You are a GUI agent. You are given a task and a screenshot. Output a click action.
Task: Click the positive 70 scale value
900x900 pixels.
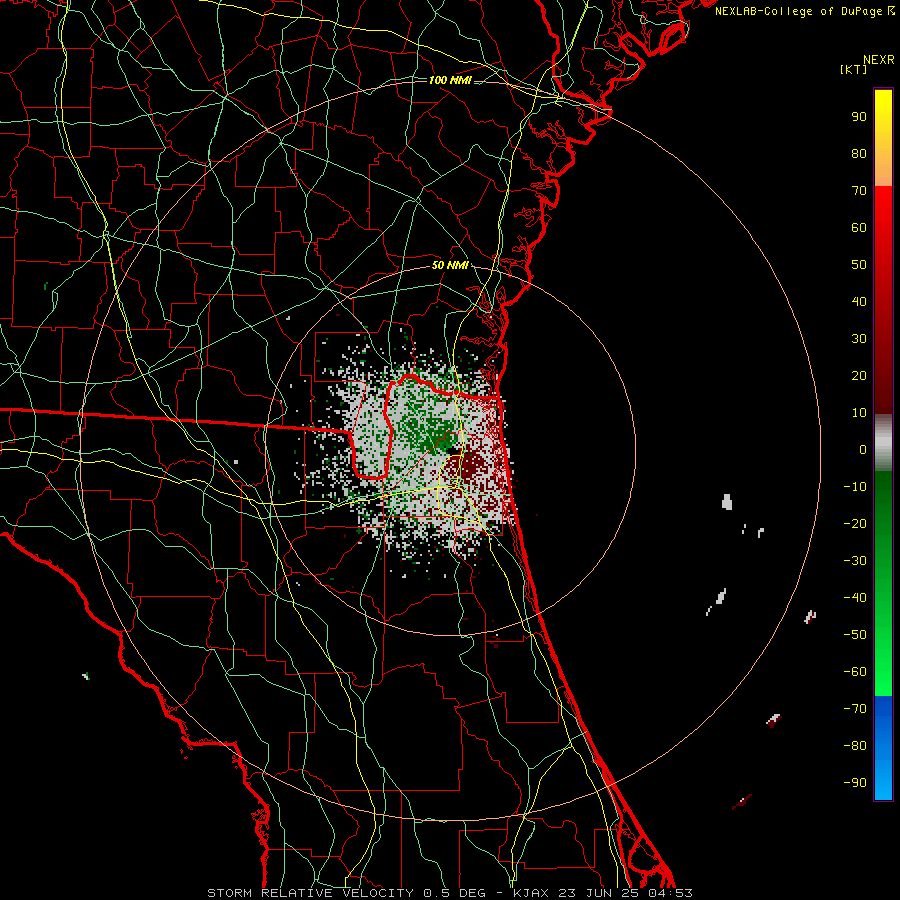click(859, 191)
